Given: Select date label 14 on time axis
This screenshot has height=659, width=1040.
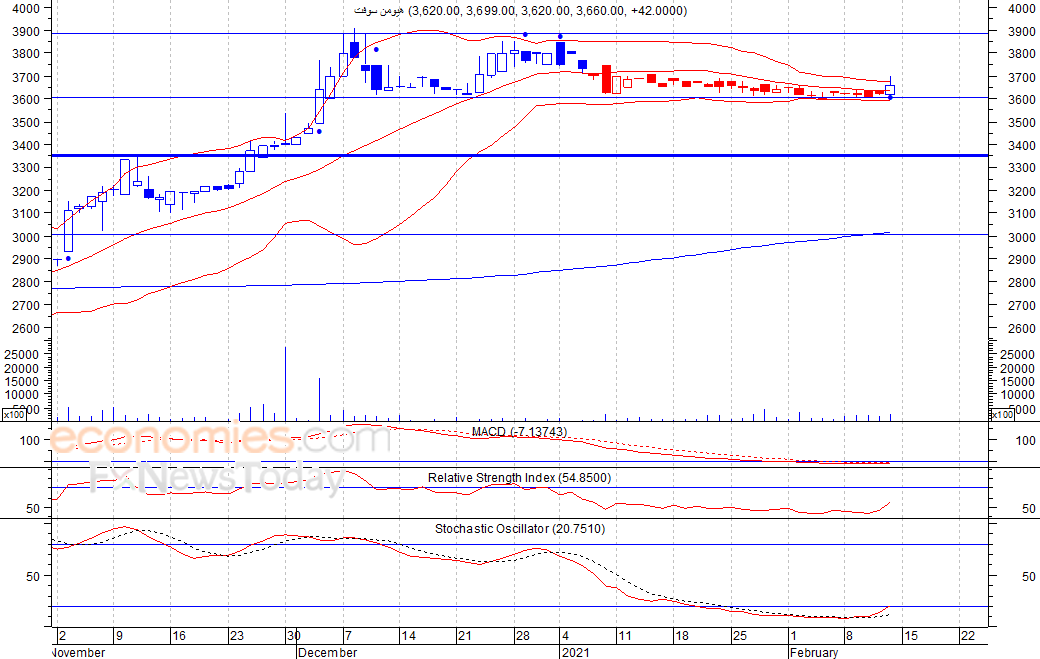Looking at the screenshot, I should click(409, 636).
